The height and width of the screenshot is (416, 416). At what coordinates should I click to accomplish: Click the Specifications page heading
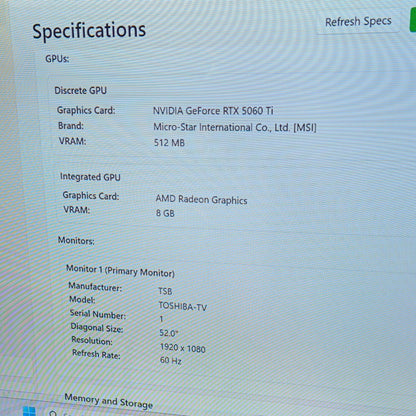tap(89, 30)
